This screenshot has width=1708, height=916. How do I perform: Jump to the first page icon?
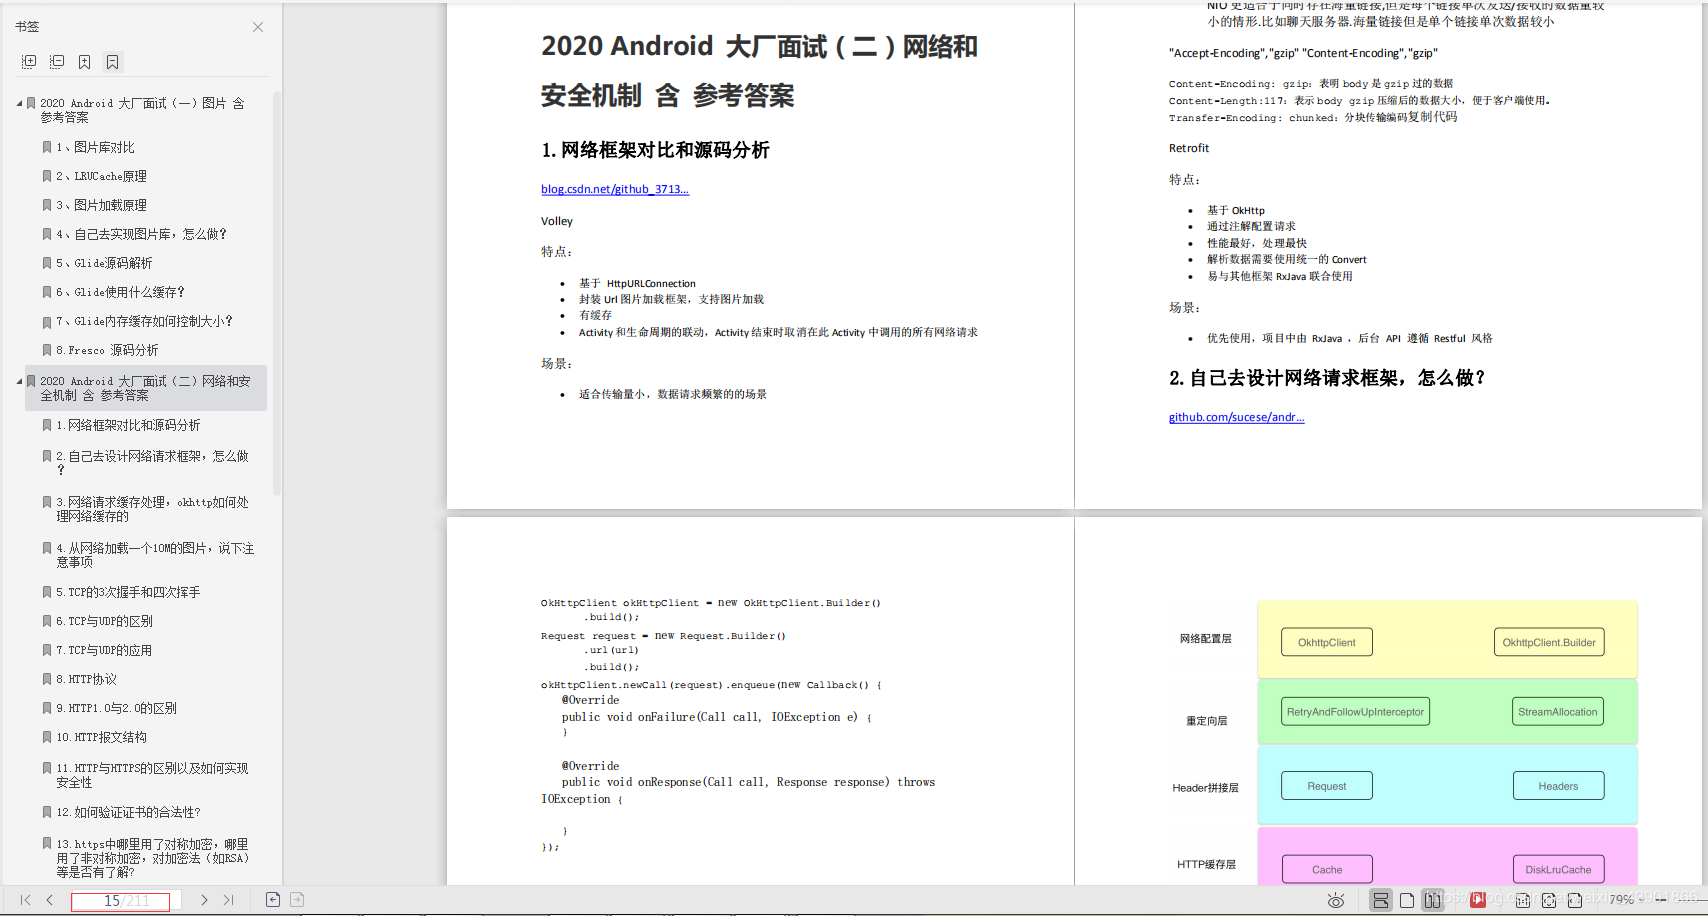tap(23, 900)
